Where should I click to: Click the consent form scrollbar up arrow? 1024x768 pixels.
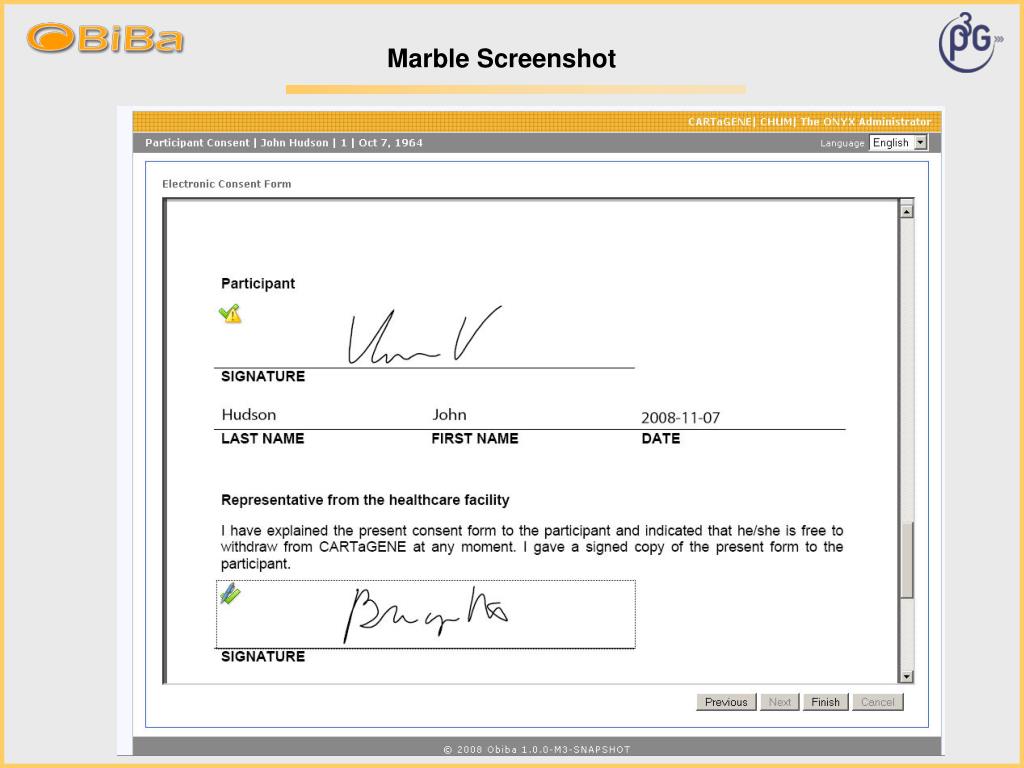[x=906, y=211]
